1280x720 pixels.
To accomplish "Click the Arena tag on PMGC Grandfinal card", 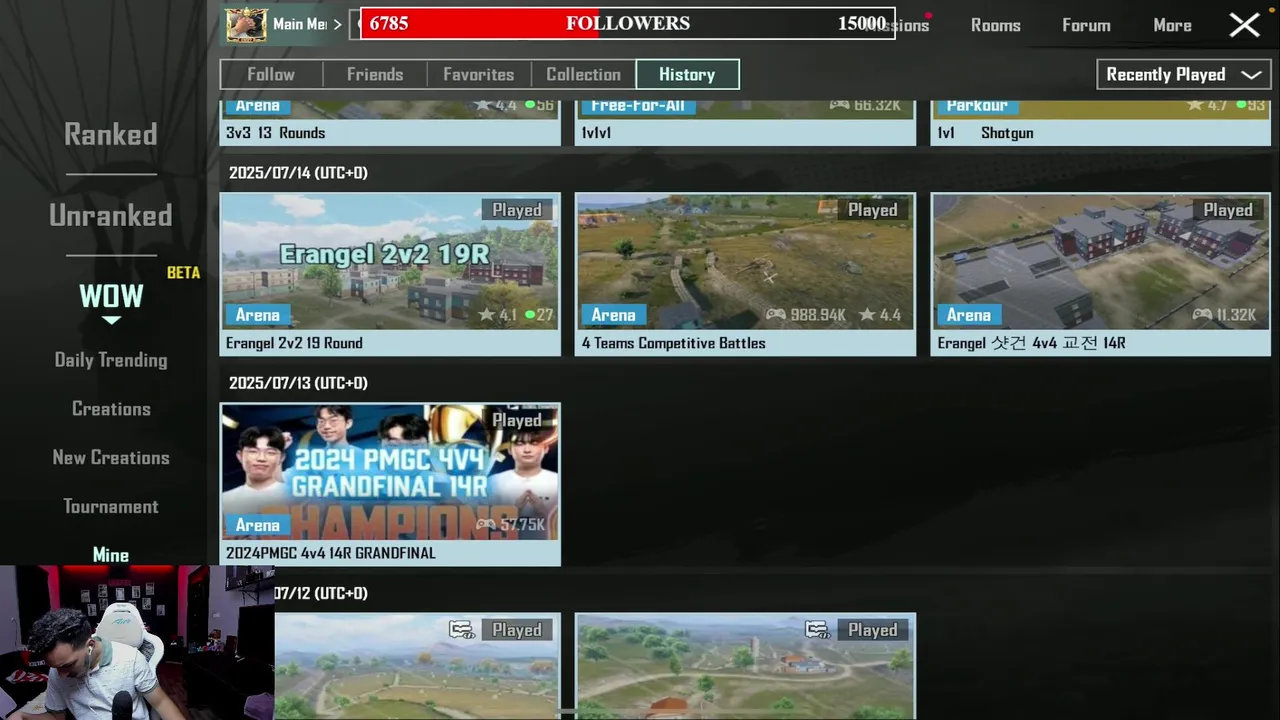I will (x=257, y=525).
